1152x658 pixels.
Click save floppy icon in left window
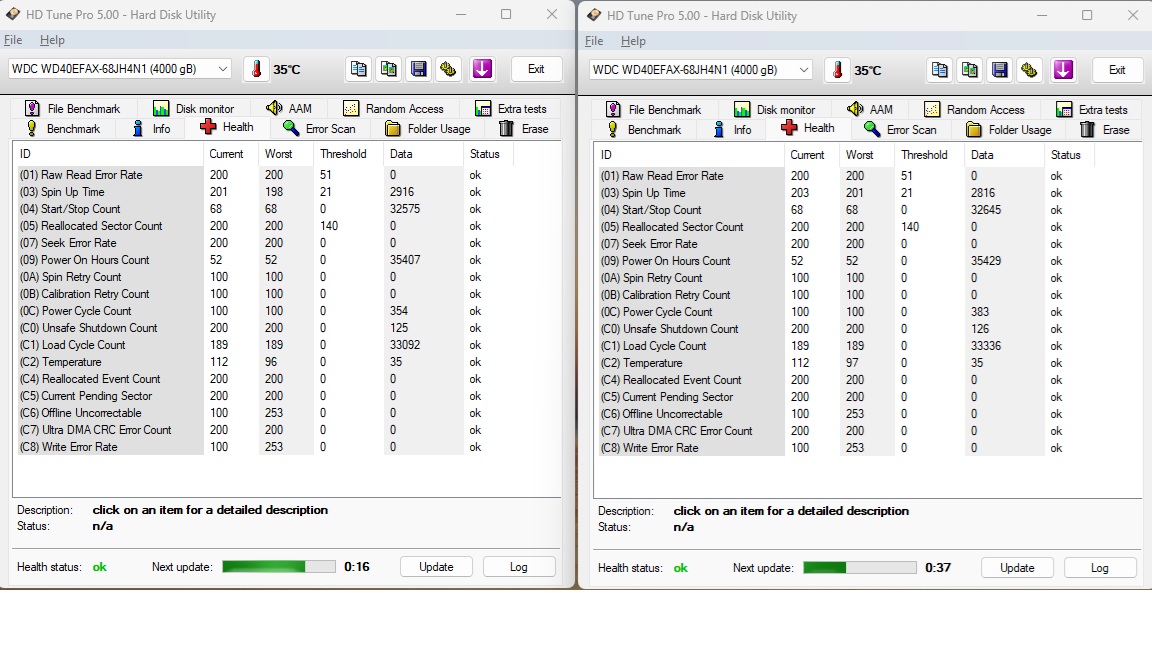(x=418, y=69)
